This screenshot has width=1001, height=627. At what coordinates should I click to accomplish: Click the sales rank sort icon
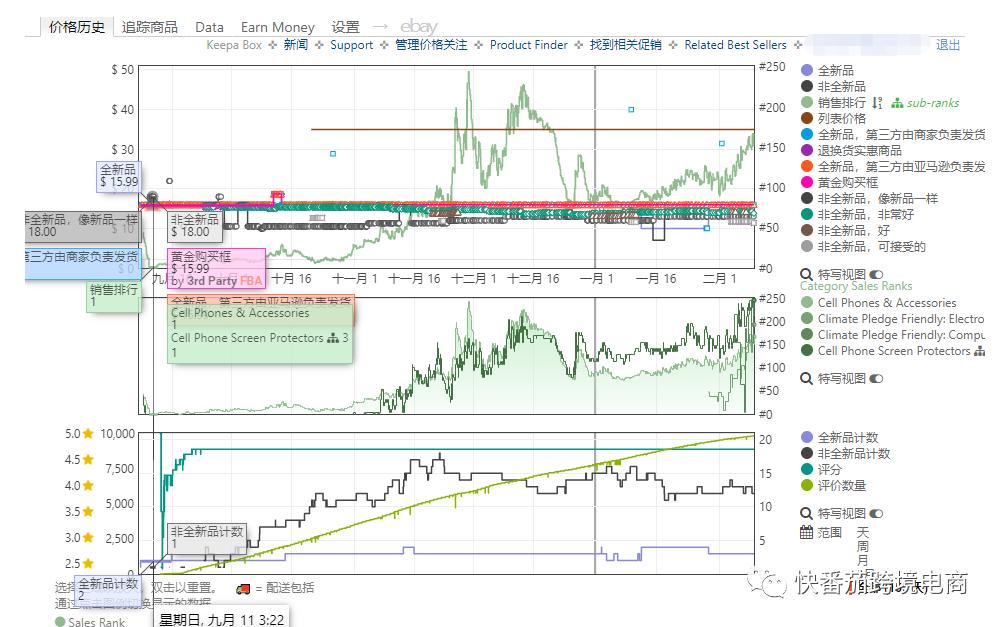[877, 103]
